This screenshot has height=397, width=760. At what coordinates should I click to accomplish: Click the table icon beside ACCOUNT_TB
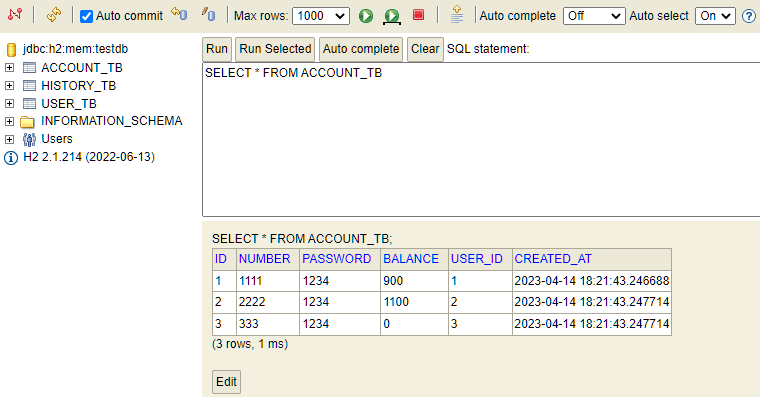tap(29, 68)
